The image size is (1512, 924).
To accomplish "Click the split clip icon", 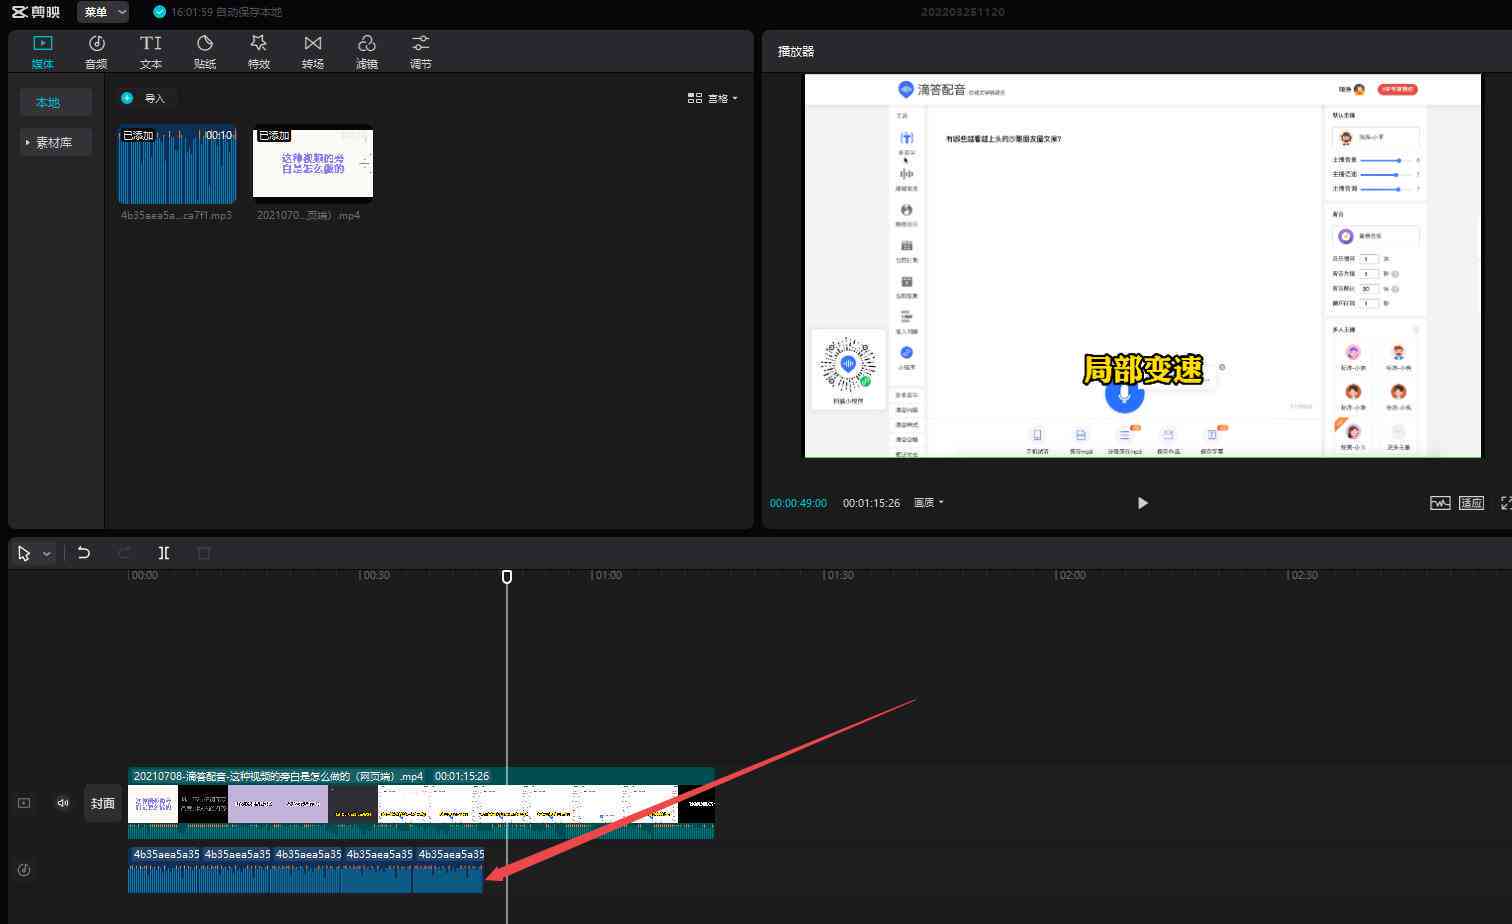I will point(164,553).
